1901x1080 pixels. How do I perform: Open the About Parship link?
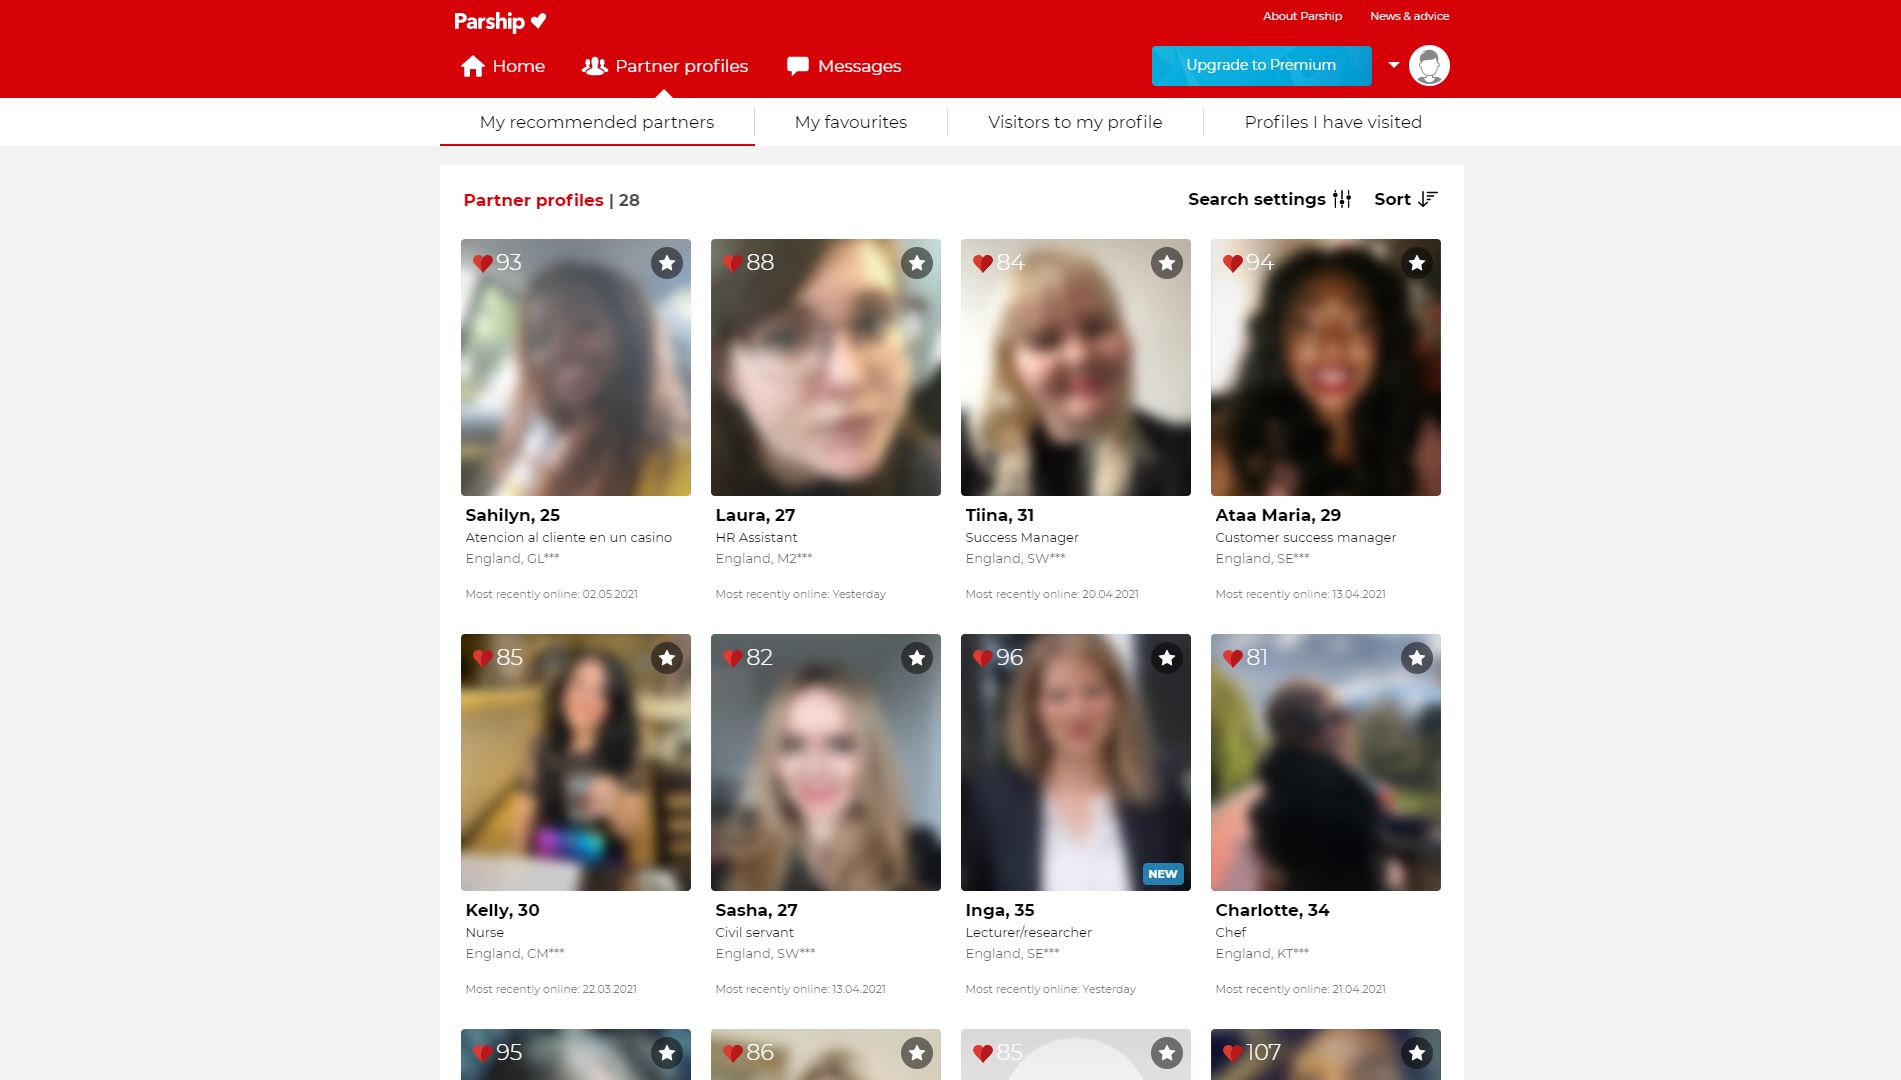click(x=1301, y=16)
